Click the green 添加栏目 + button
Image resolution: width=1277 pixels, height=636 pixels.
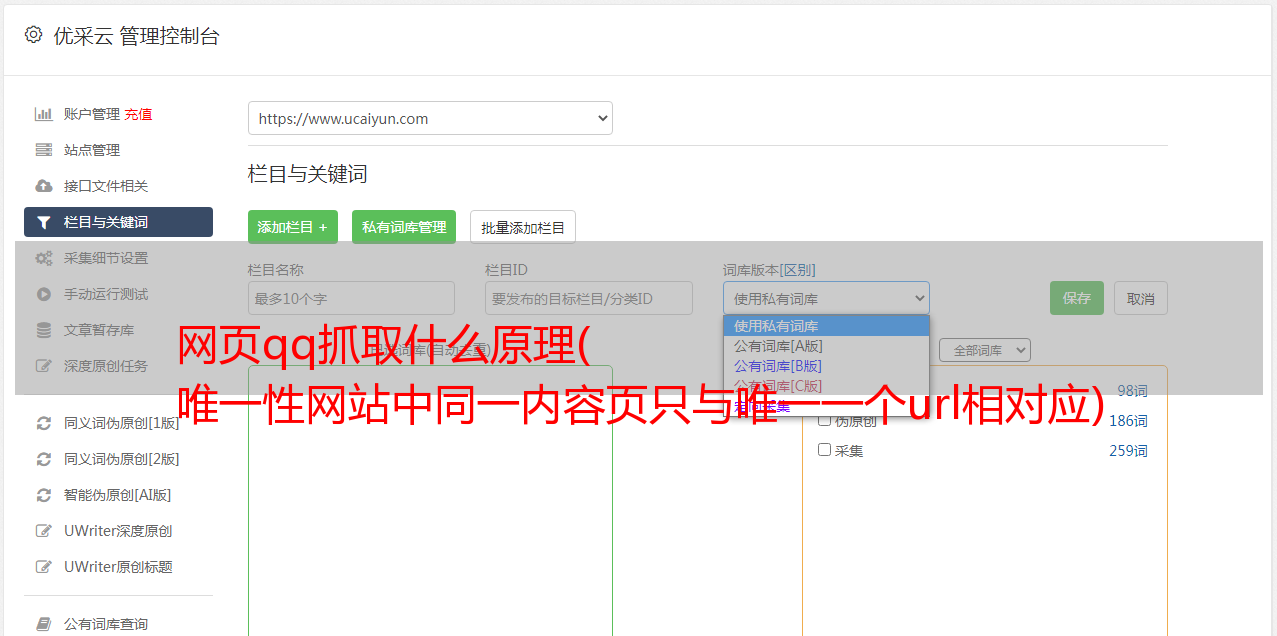coord(293,227)
